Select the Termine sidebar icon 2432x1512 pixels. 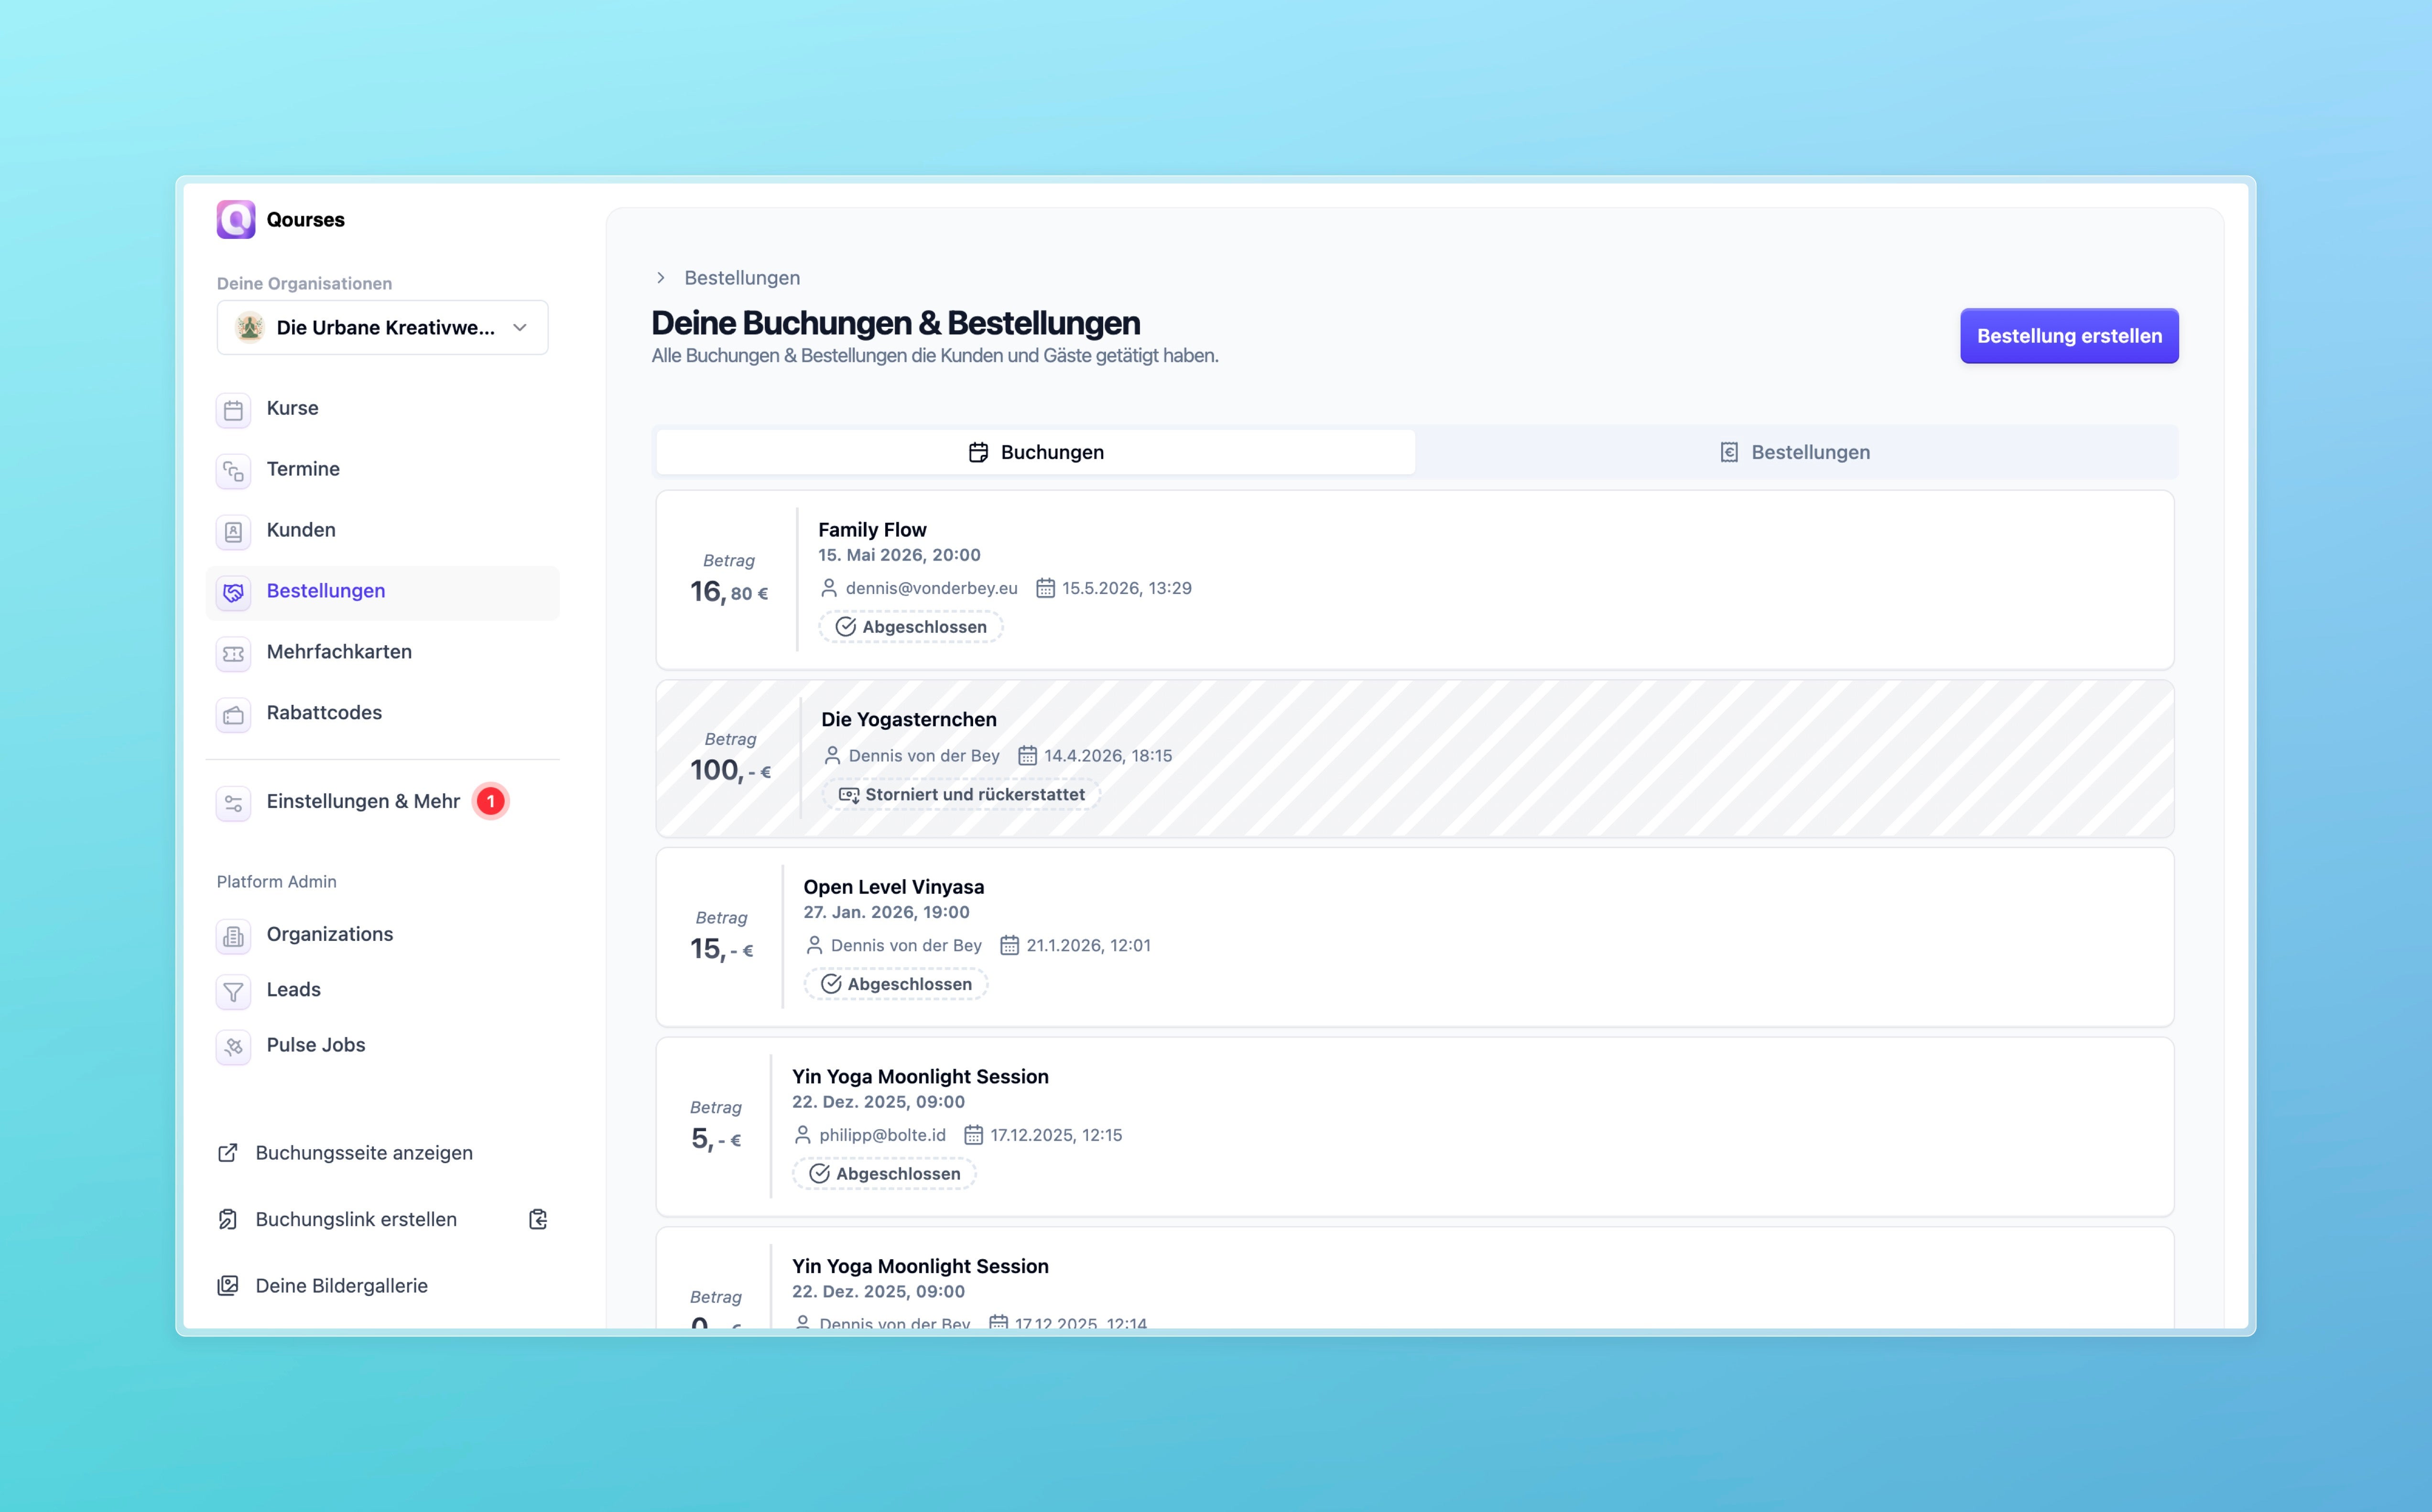click(233, 471)
